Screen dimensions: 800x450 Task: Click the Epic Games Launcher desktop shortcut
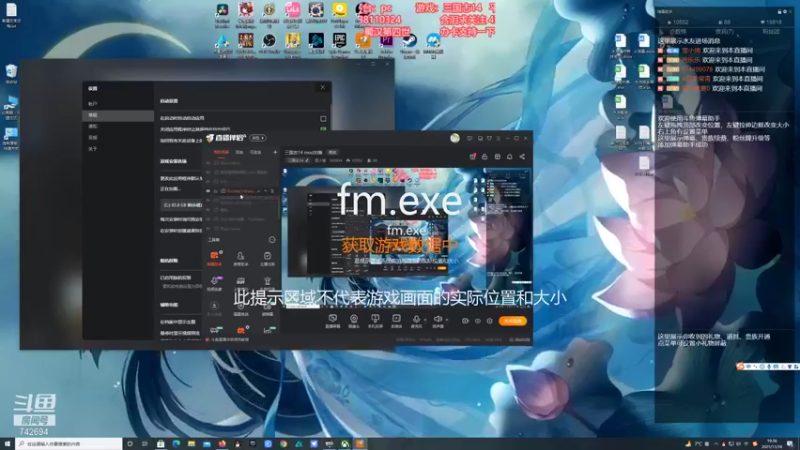click(x=339, y=45)
